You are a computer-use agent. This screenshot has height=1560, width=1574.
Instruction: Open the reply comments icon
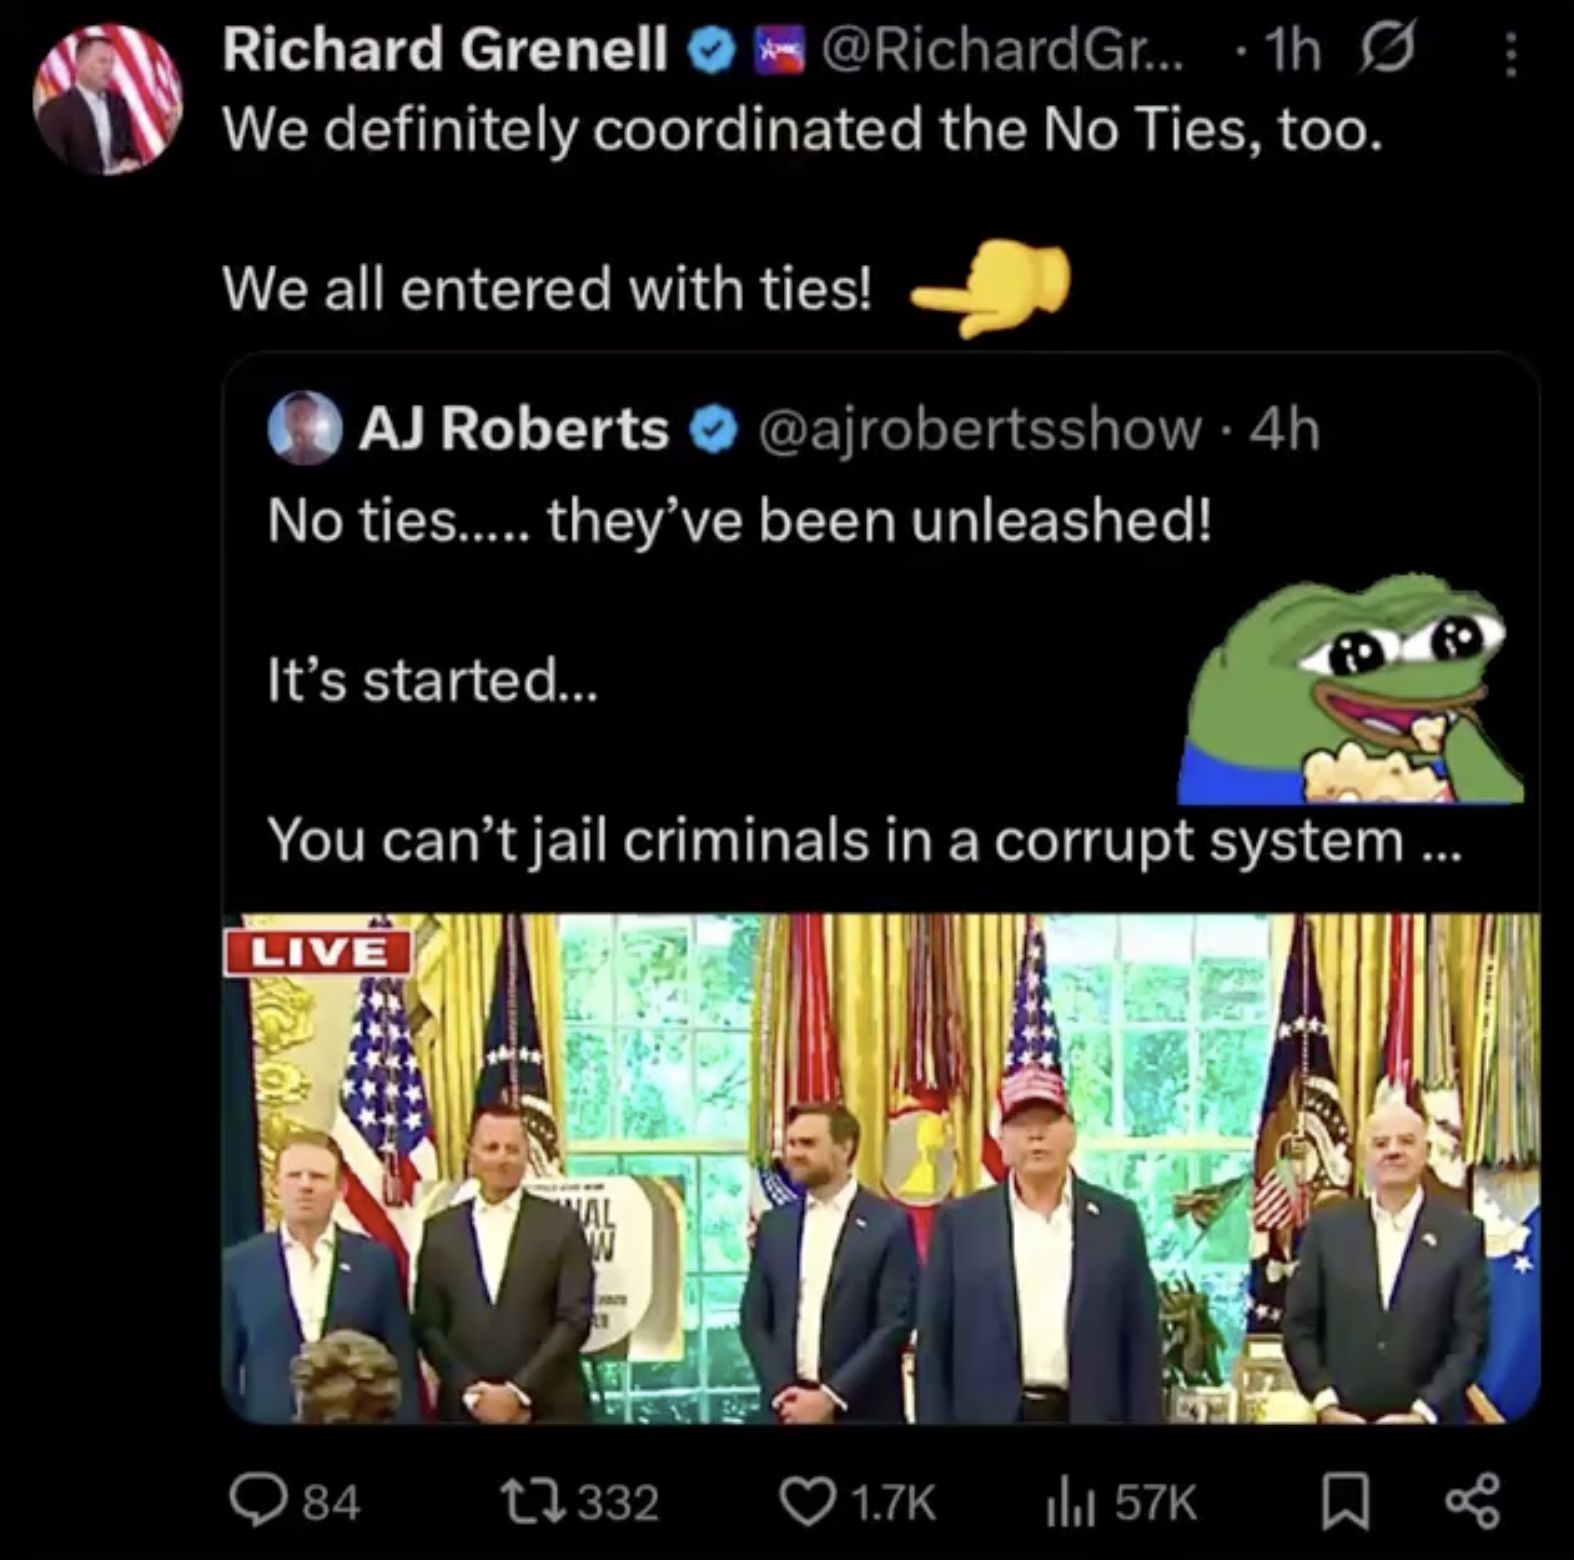[x=257, y=1500]
